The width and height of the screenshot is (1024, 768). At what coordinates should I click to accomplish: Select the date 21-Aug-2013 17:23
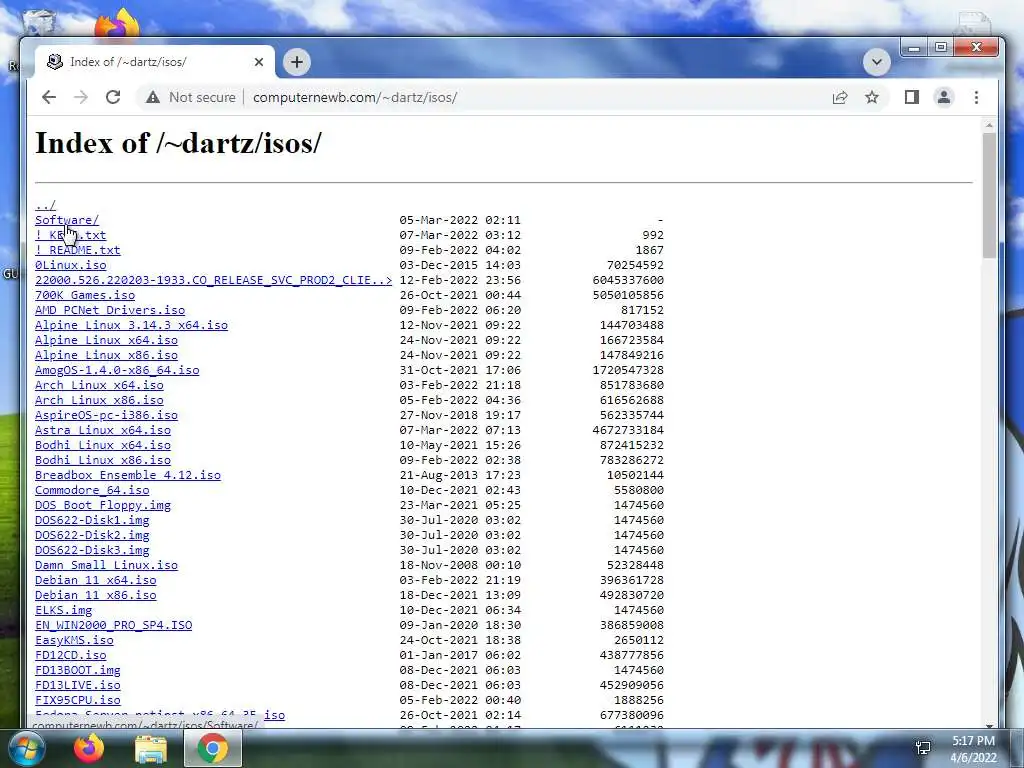tap(460, 475)
